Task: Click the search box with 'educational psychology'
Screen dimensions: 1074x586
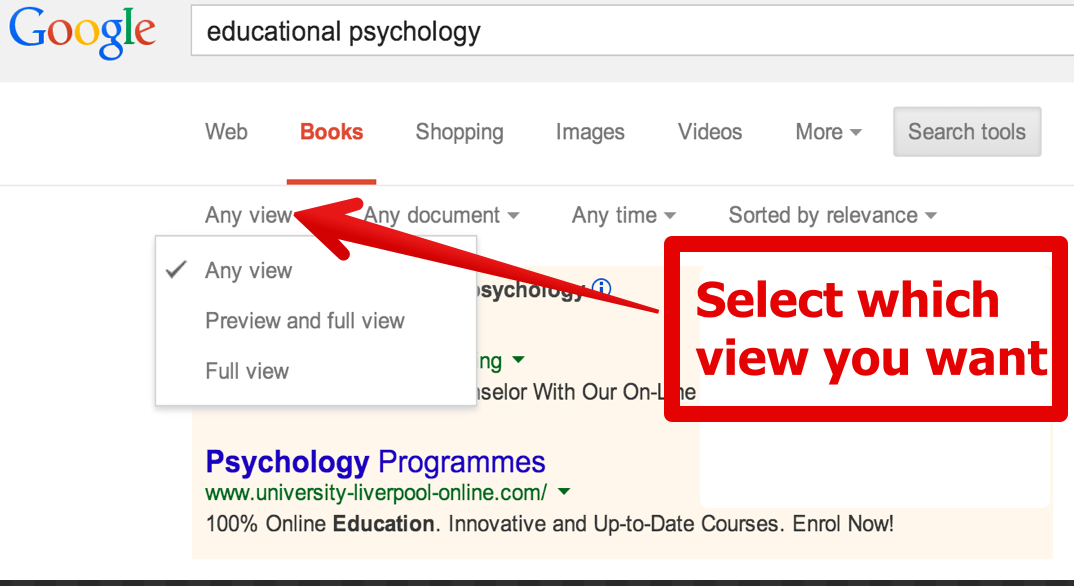Action: click(632, 31)
